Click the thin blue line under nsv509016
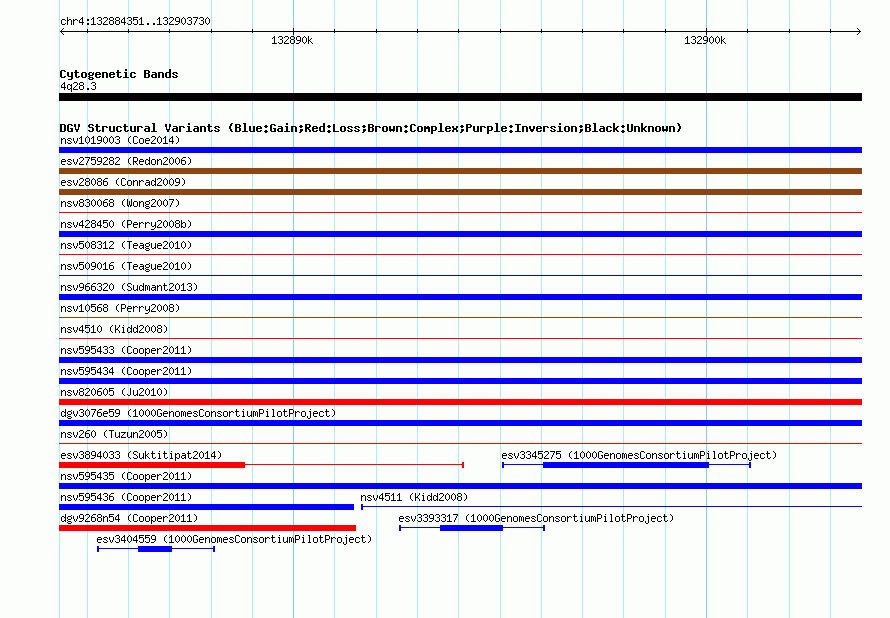 (x=460, y=276)
